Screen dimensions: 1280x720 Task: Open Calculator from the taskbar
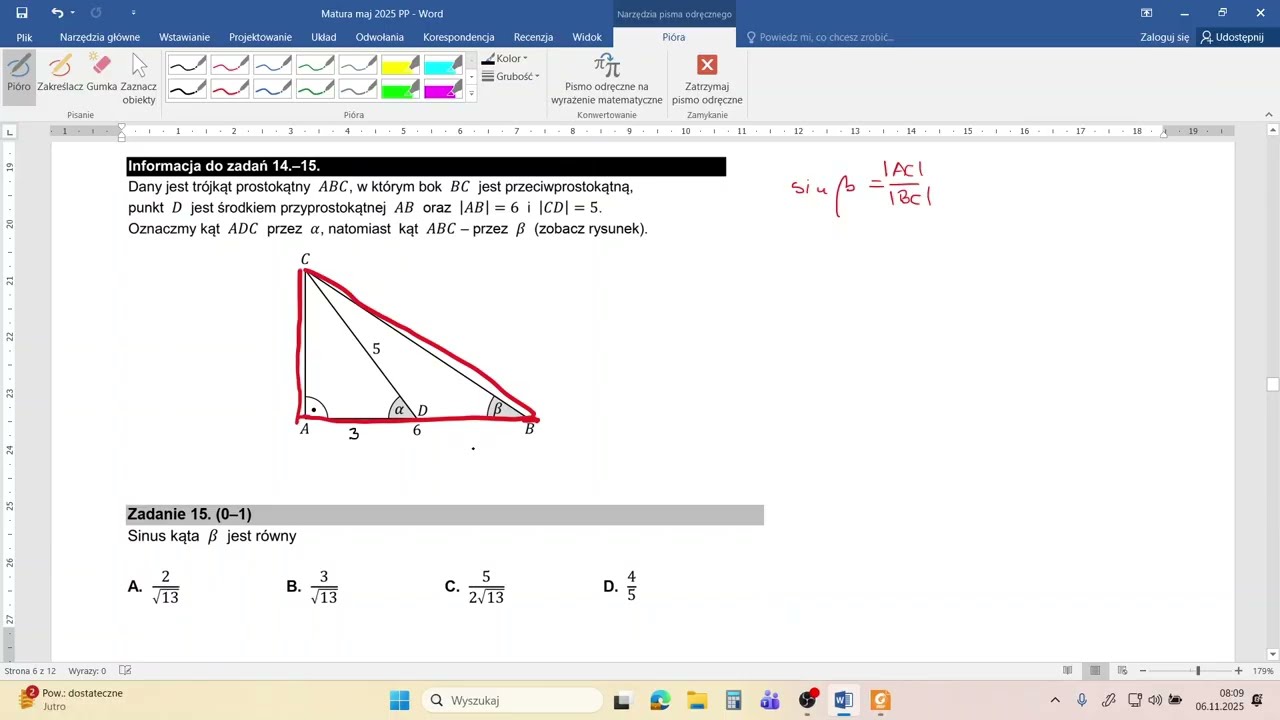(x=733, y=700)
